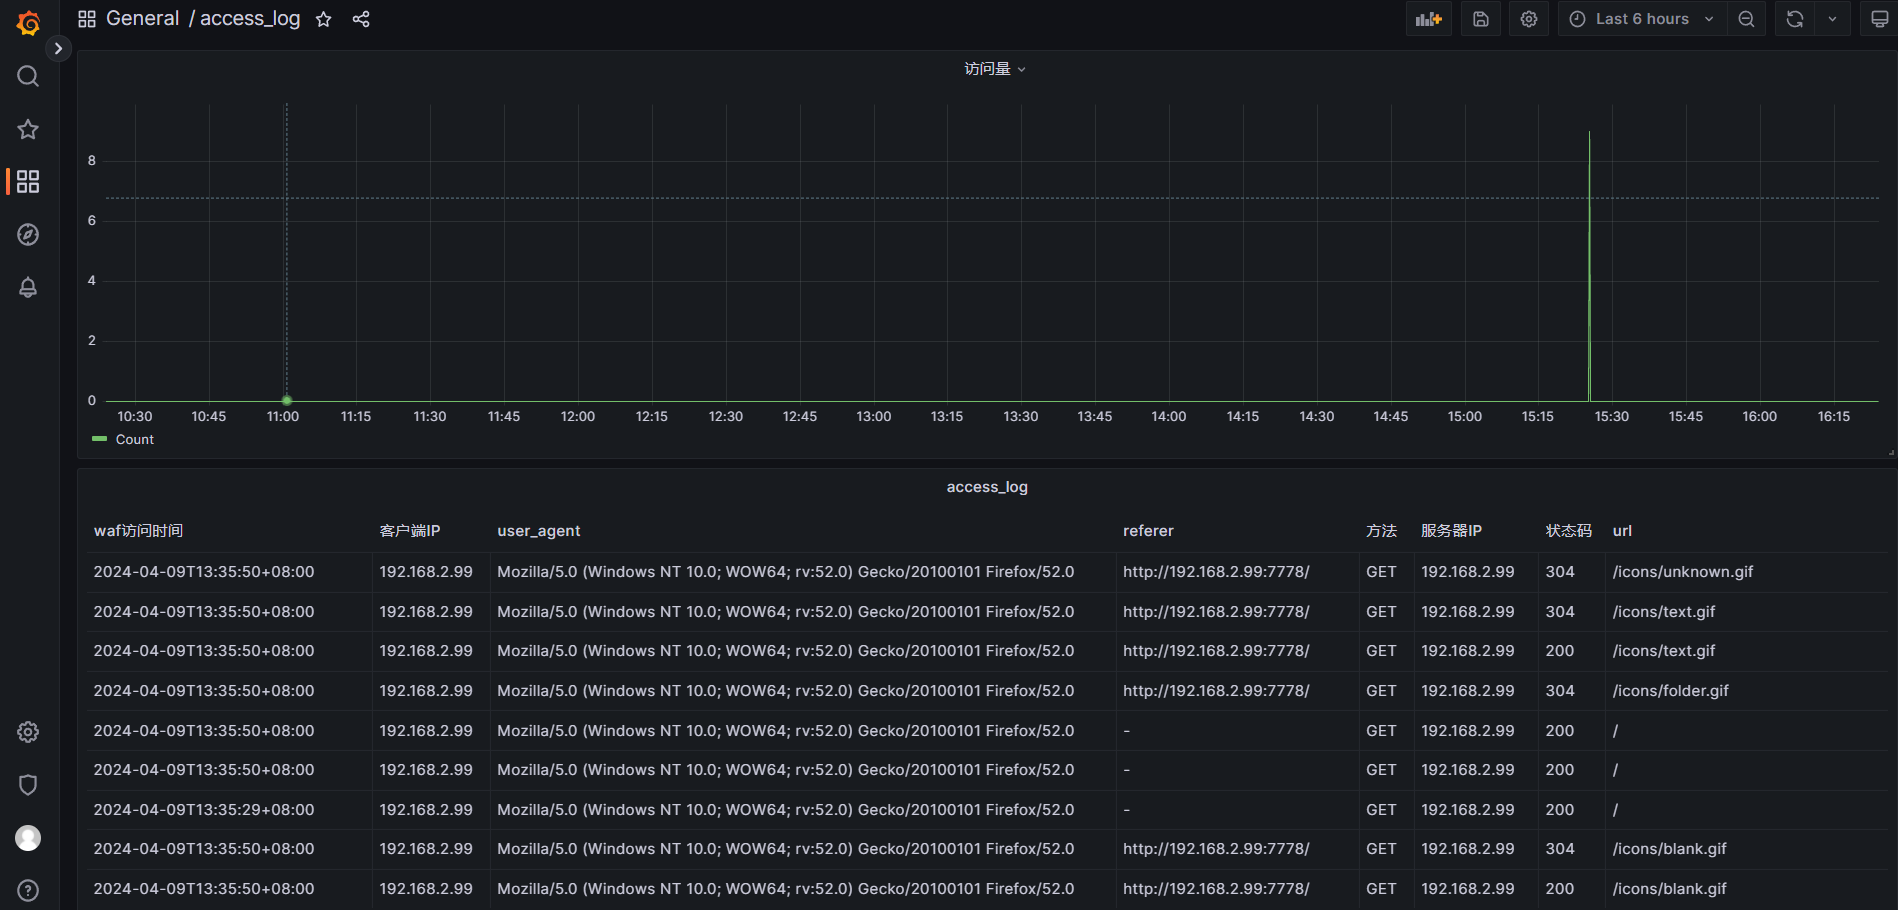Save the dashboard with disk icon
This screenshot has height=910, width=1898.
[1481, 19]
